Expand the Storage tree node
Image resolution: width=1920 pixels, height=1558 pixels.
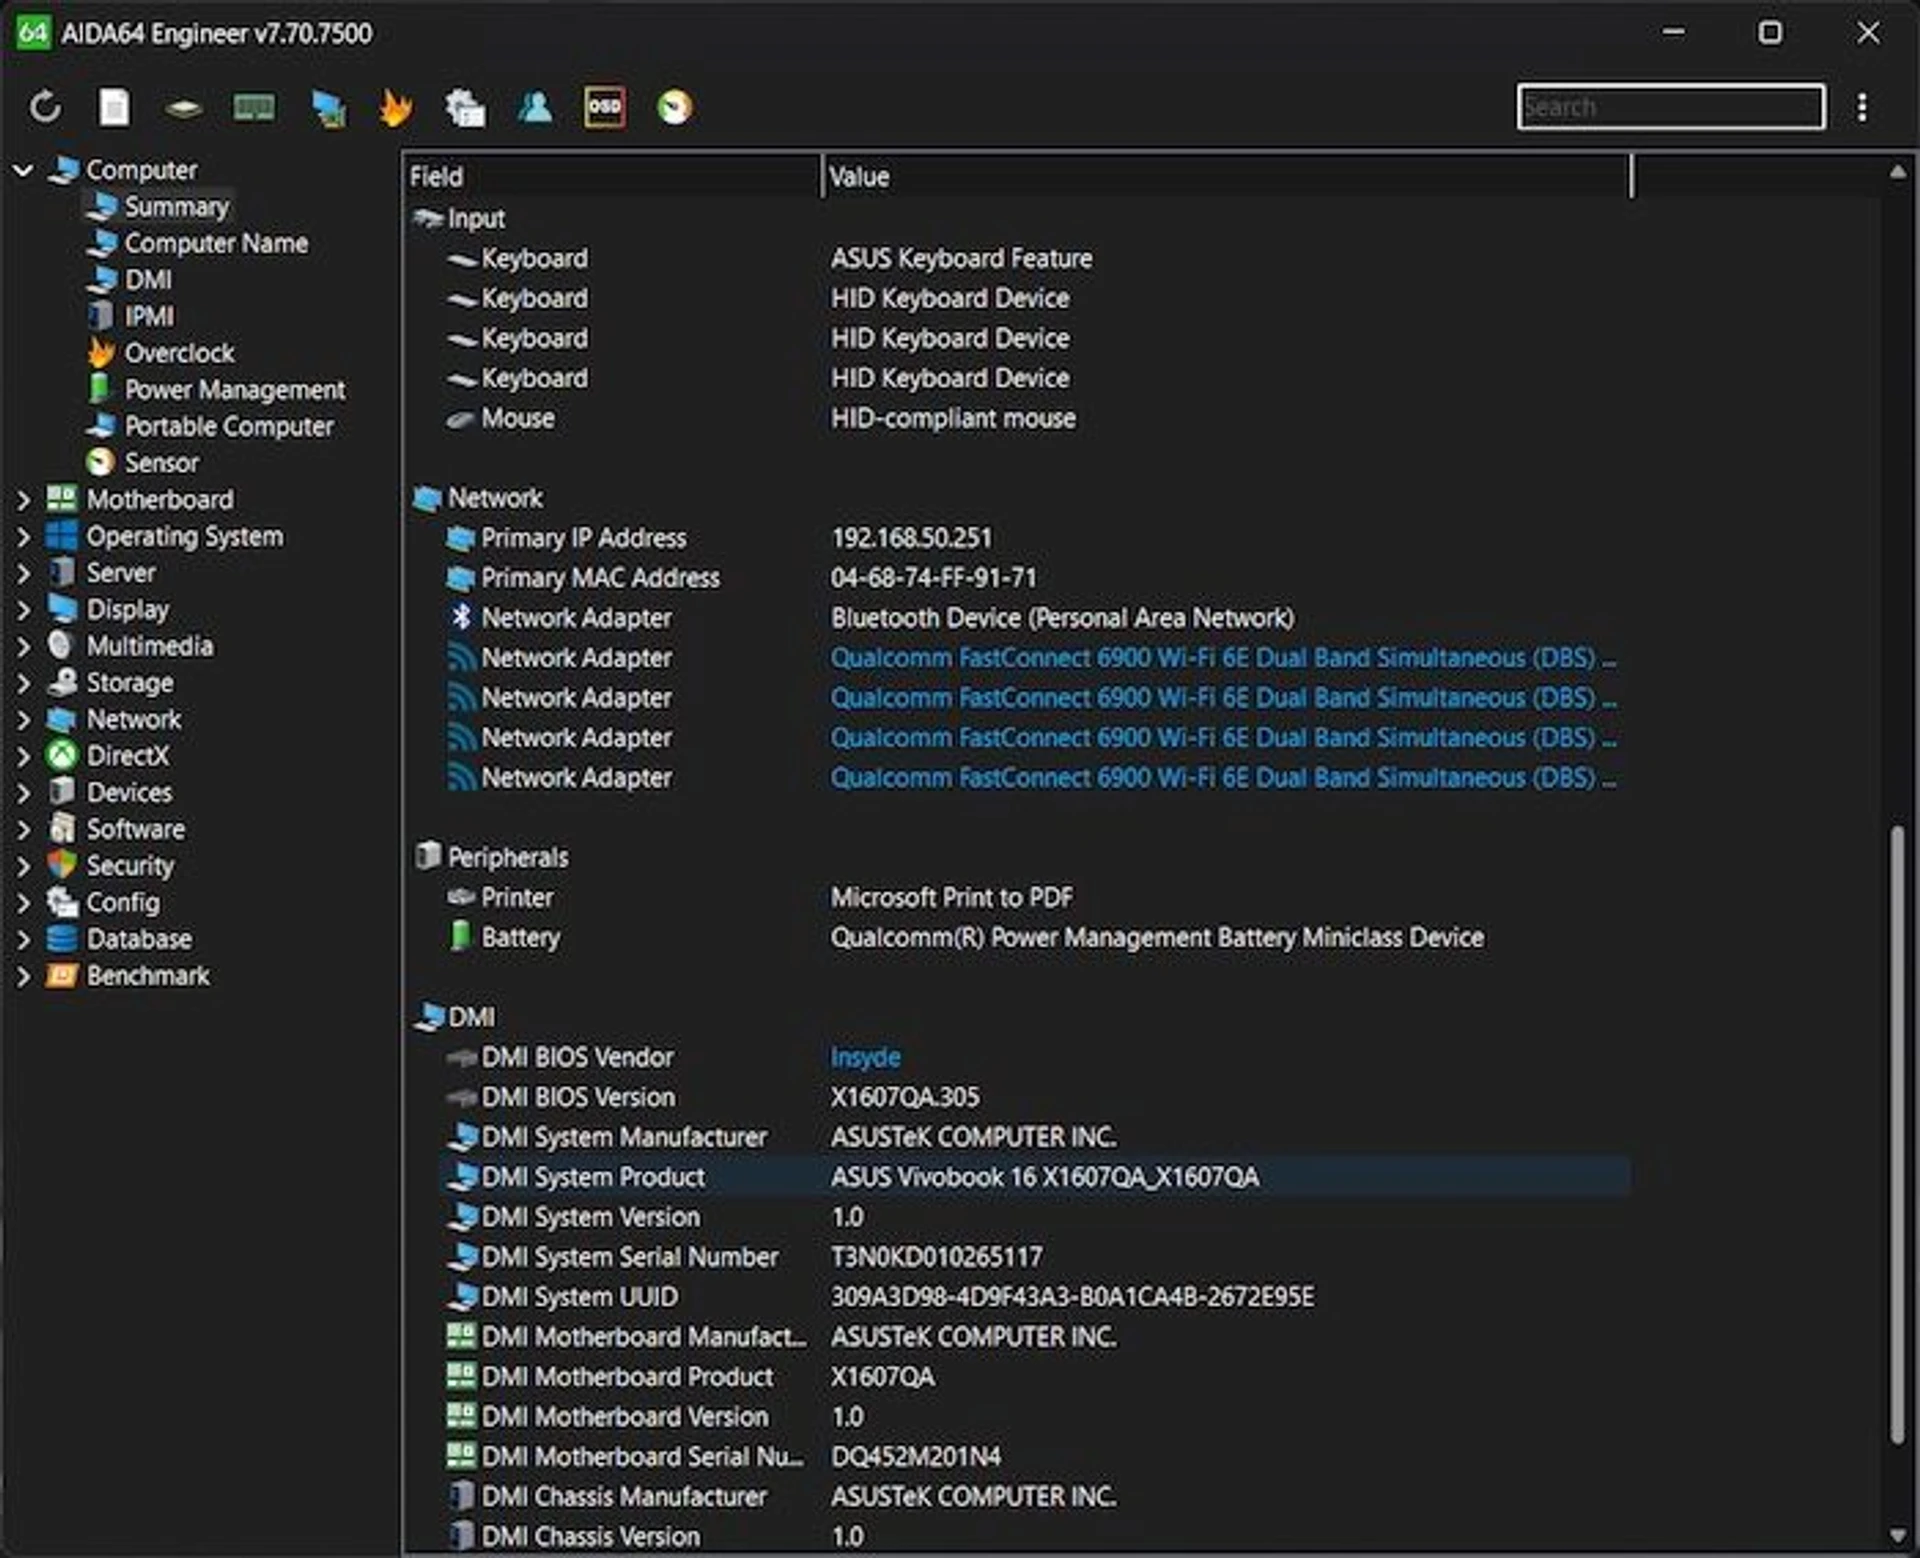pos(24,683)
